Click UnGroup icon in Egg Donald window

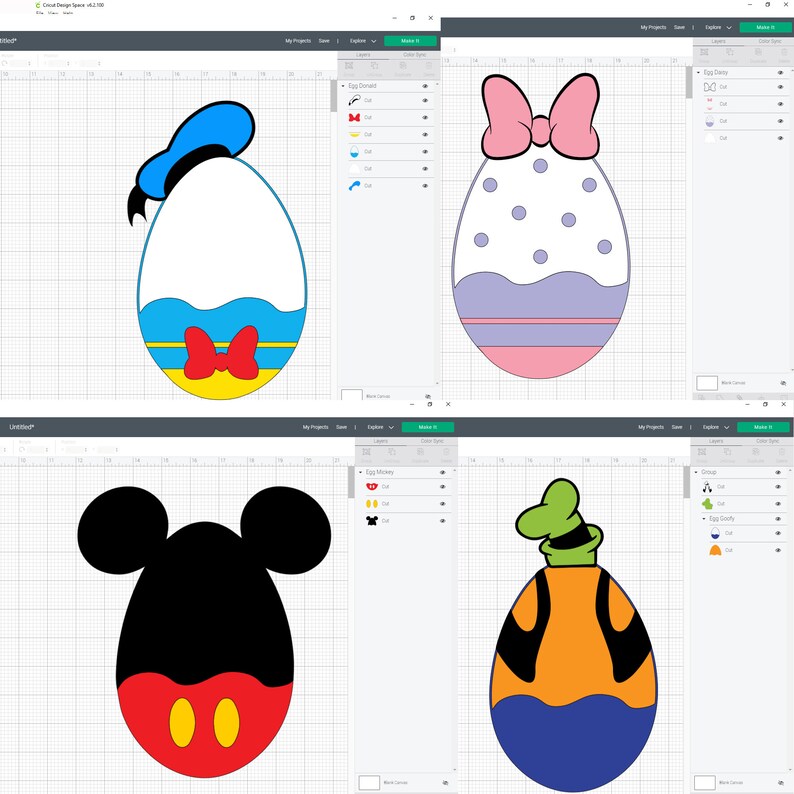point(374,66)
